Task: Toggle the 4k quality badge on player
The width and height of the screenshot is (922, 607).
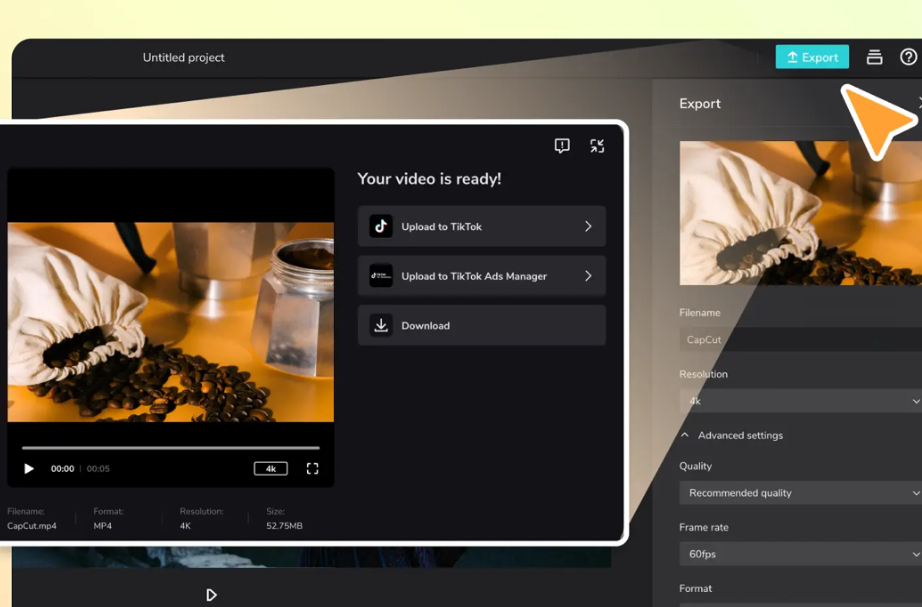Action: point(270,468)
